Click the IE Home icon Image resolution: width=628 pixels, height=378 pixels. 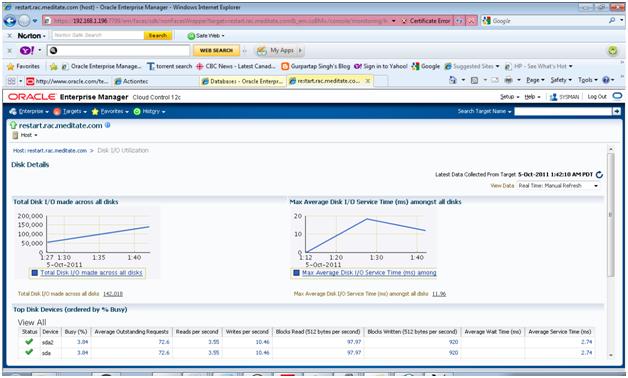[453, 80]
